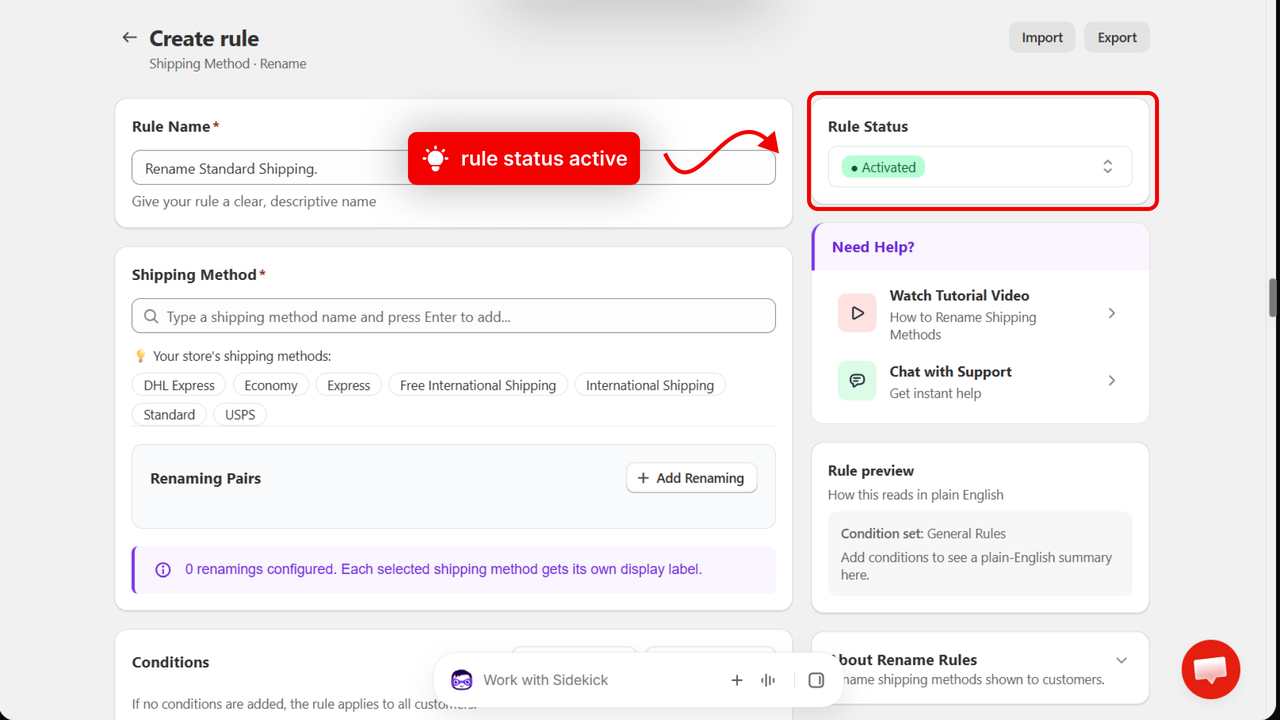Select the Standard shipping method chip
This screenshot has width=1280, height=720.
[169, 414]
